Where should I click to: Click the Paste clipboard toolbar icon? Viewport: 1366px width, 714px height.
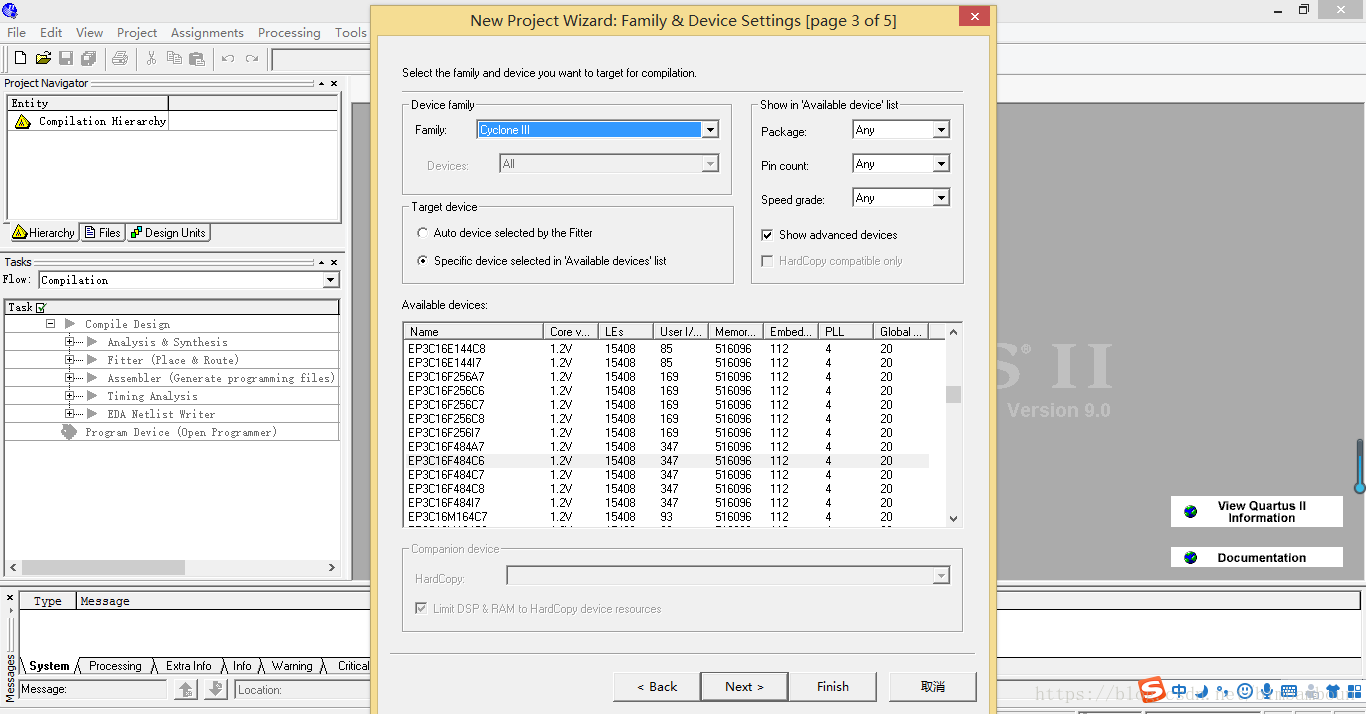coord(197,59)
